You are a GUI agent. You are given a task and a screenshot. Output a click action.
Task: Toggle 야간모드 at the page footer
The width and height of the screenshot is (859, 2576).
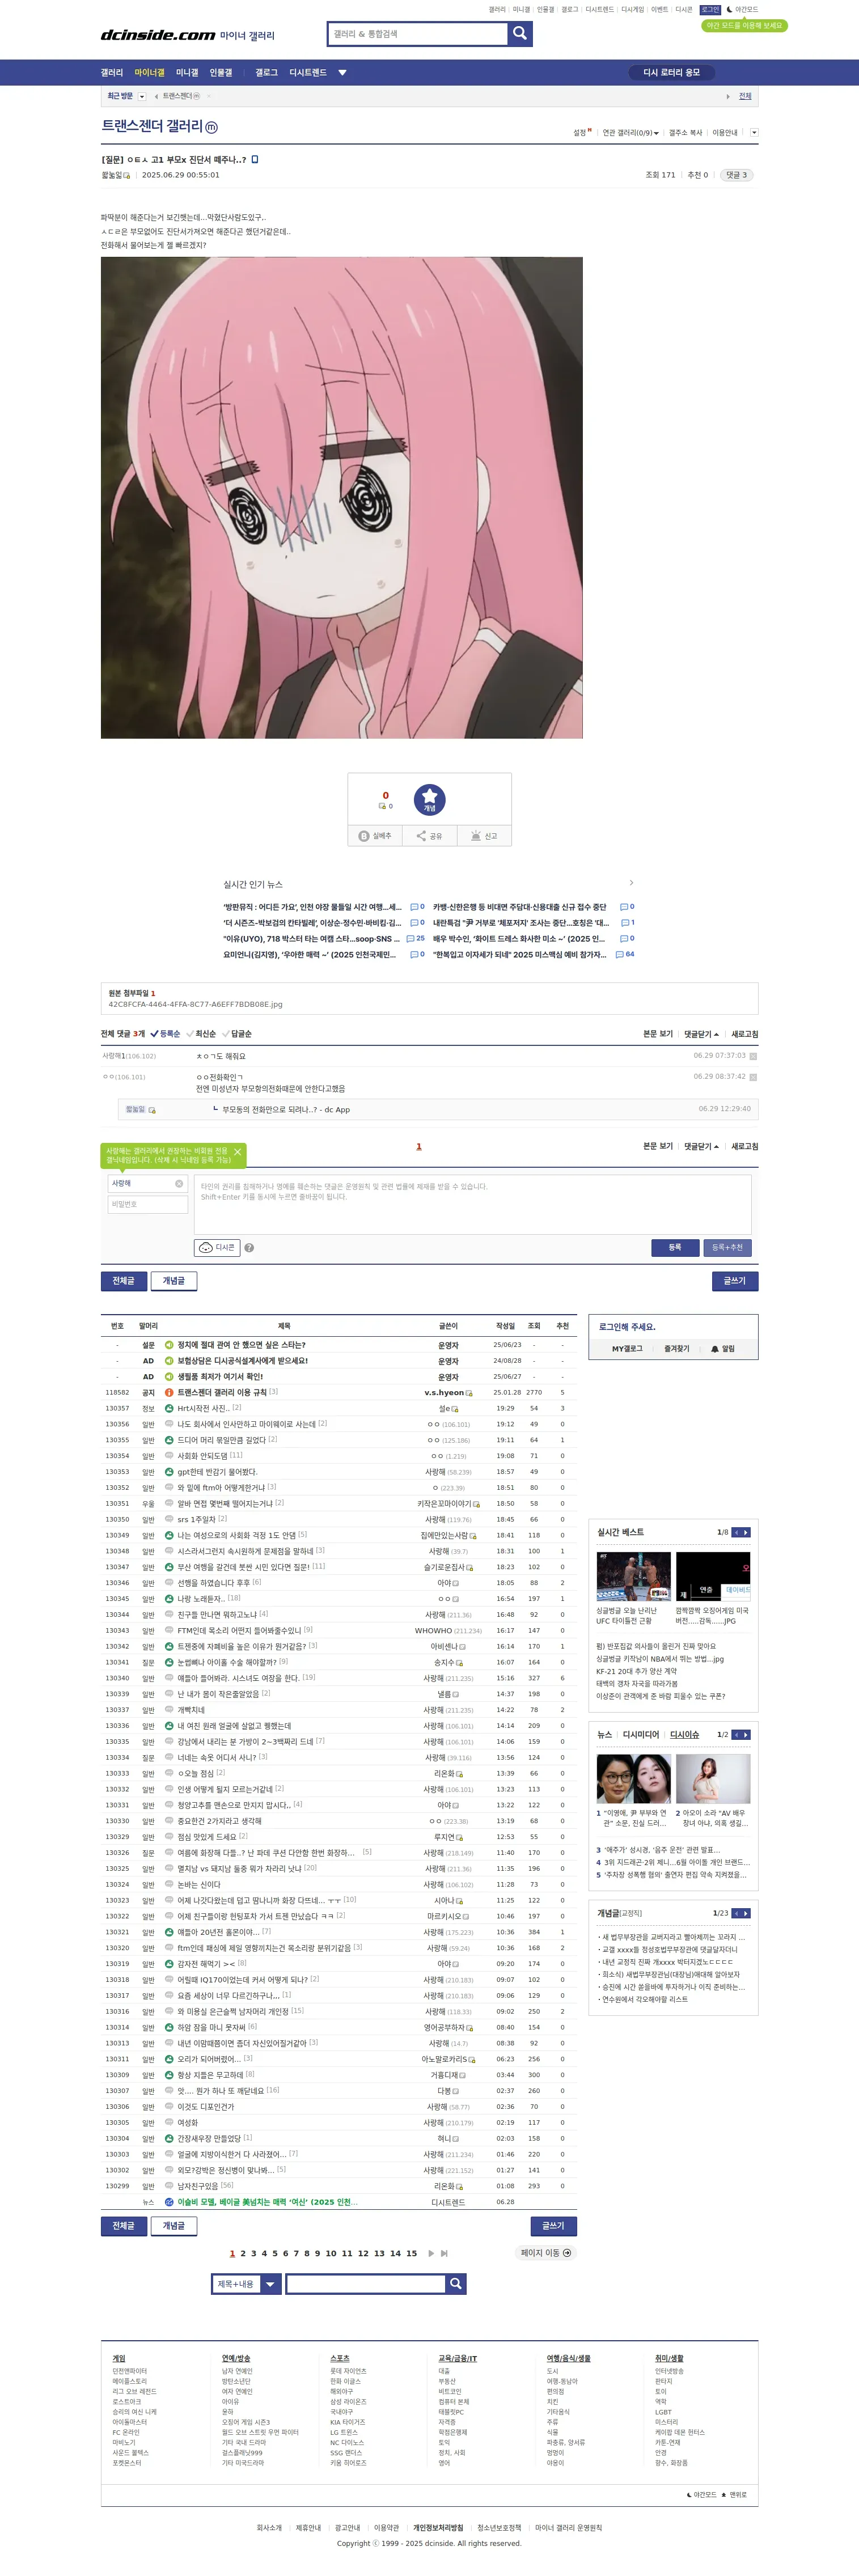tap(702, 2494)
